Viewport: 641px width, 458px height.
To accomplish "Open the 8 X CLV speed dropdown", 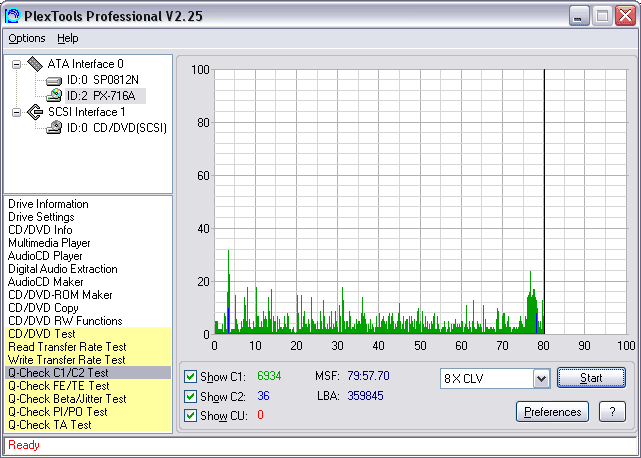I will point(541,378).
